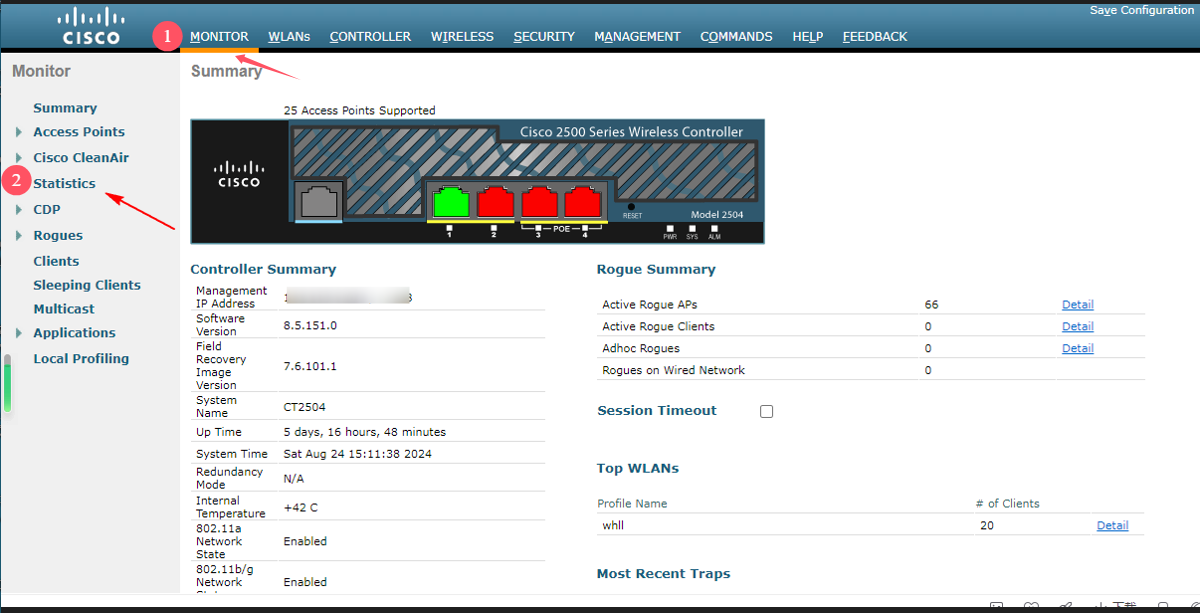Screen dimensions: 1200x613
Task: Click green port 1 on the controller
Action: 450,201
